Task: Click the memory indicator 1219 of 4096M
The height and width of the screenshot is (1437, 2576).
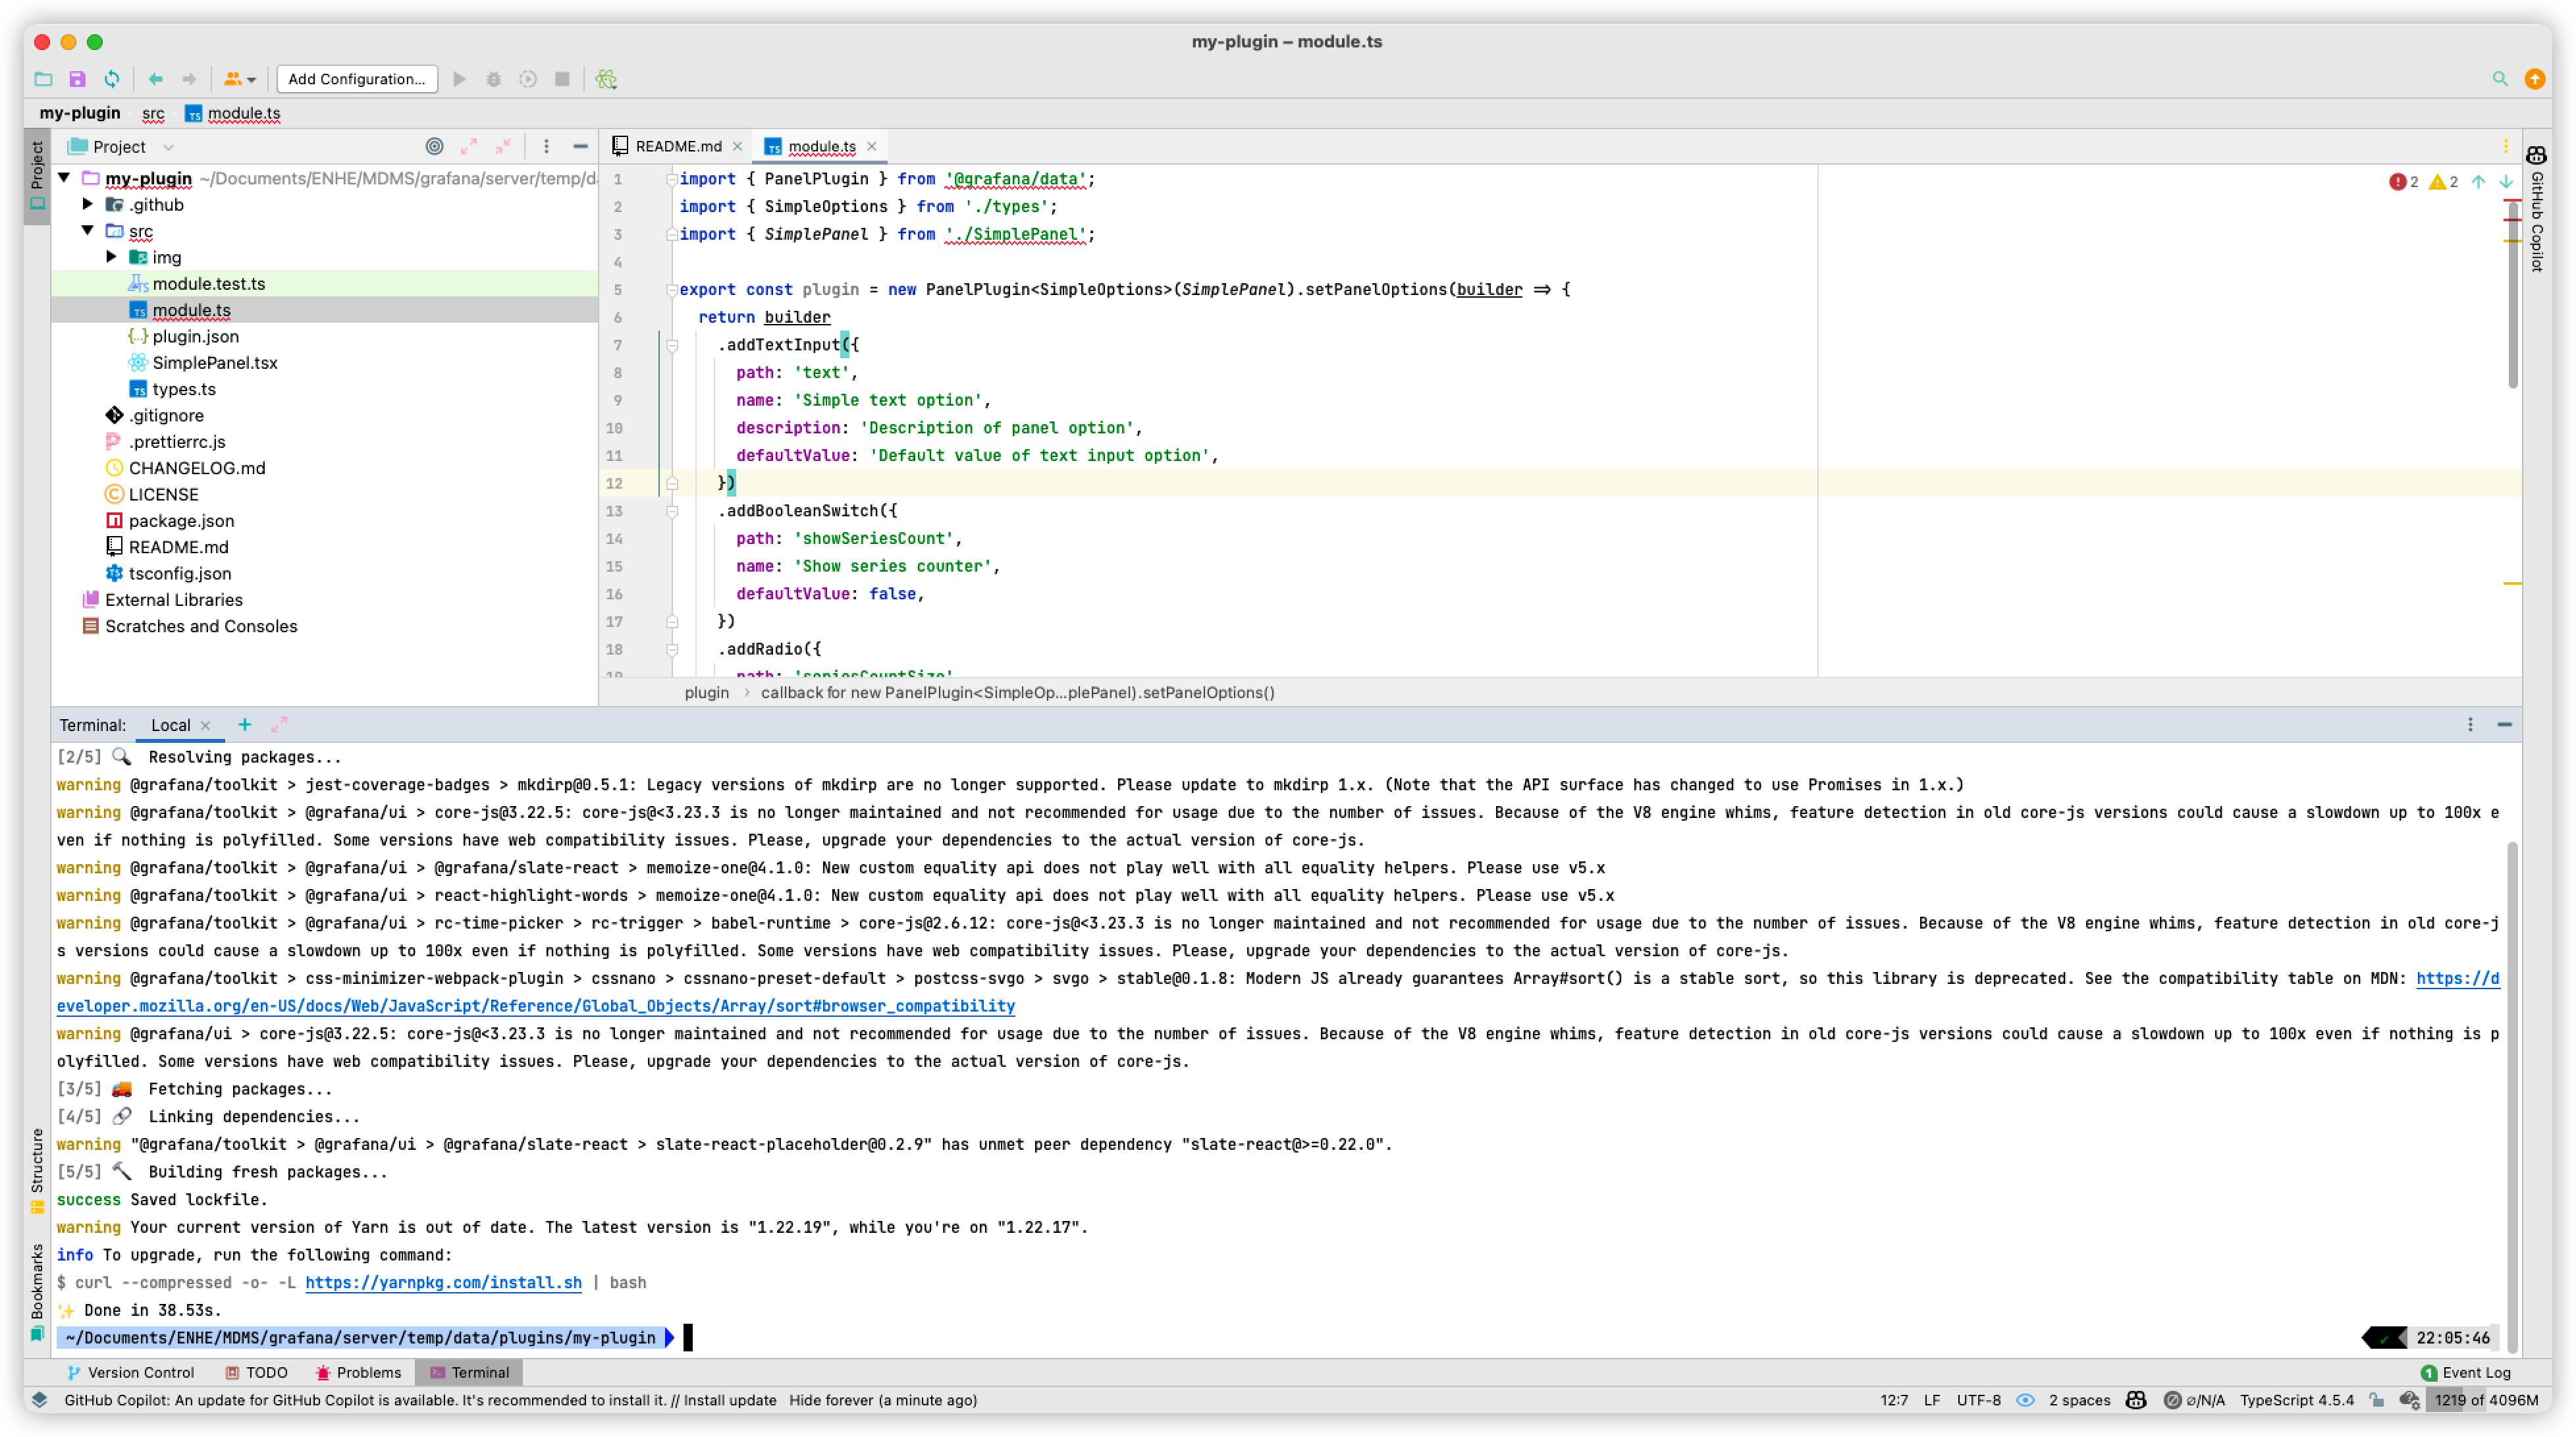Action: tap(2486, 1400)
